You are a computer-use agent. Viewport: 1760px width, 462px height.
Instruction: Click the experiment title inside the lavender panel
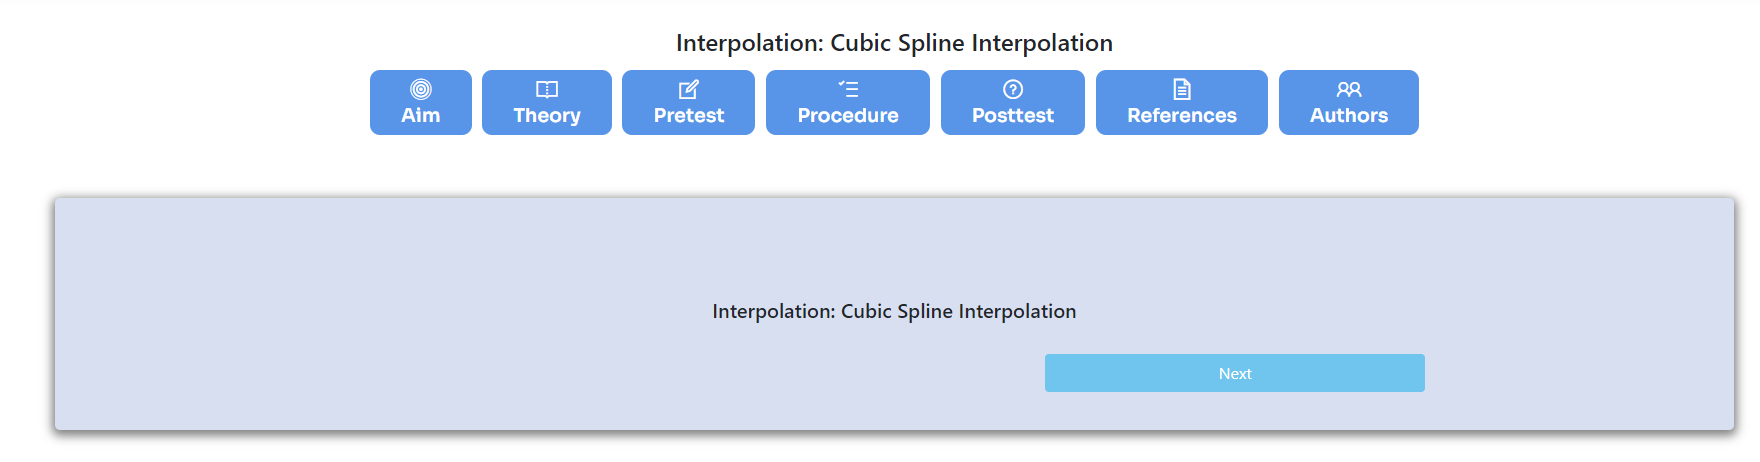coord(894,312)
